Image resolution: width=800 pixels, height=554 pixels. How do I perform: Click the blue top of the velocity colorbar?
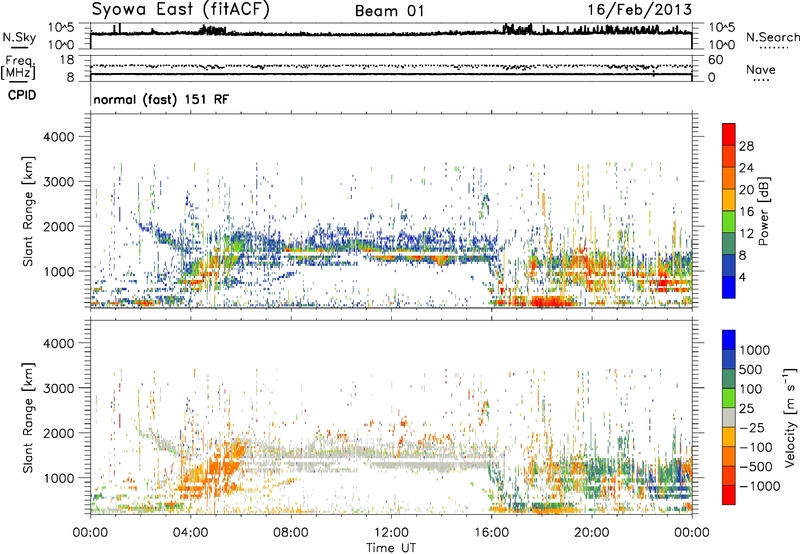pyautogui.click(x=729, y=340)
